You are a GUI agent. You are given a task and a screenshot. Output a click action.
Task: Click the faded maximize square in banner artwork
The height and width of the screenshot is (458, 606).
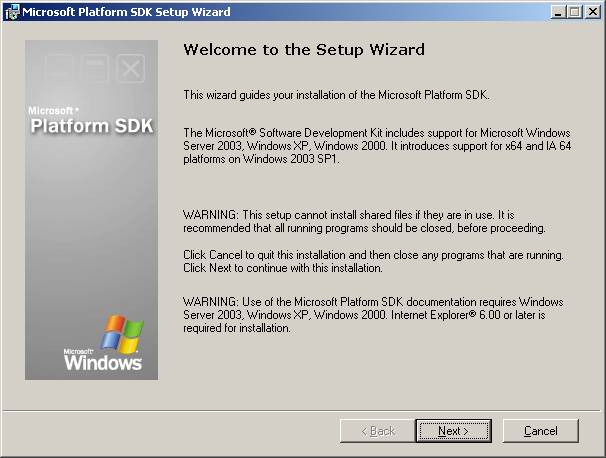click(95, 69)
